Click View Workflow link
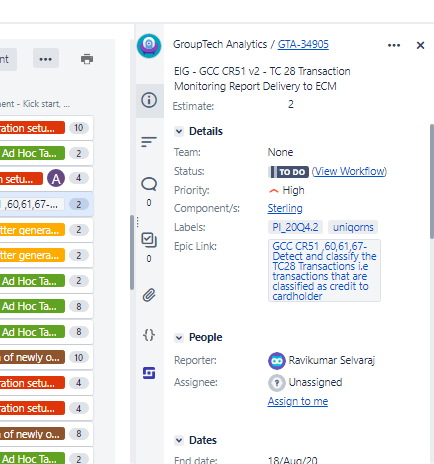The image size is (434, 464). [x=349, y=171]
